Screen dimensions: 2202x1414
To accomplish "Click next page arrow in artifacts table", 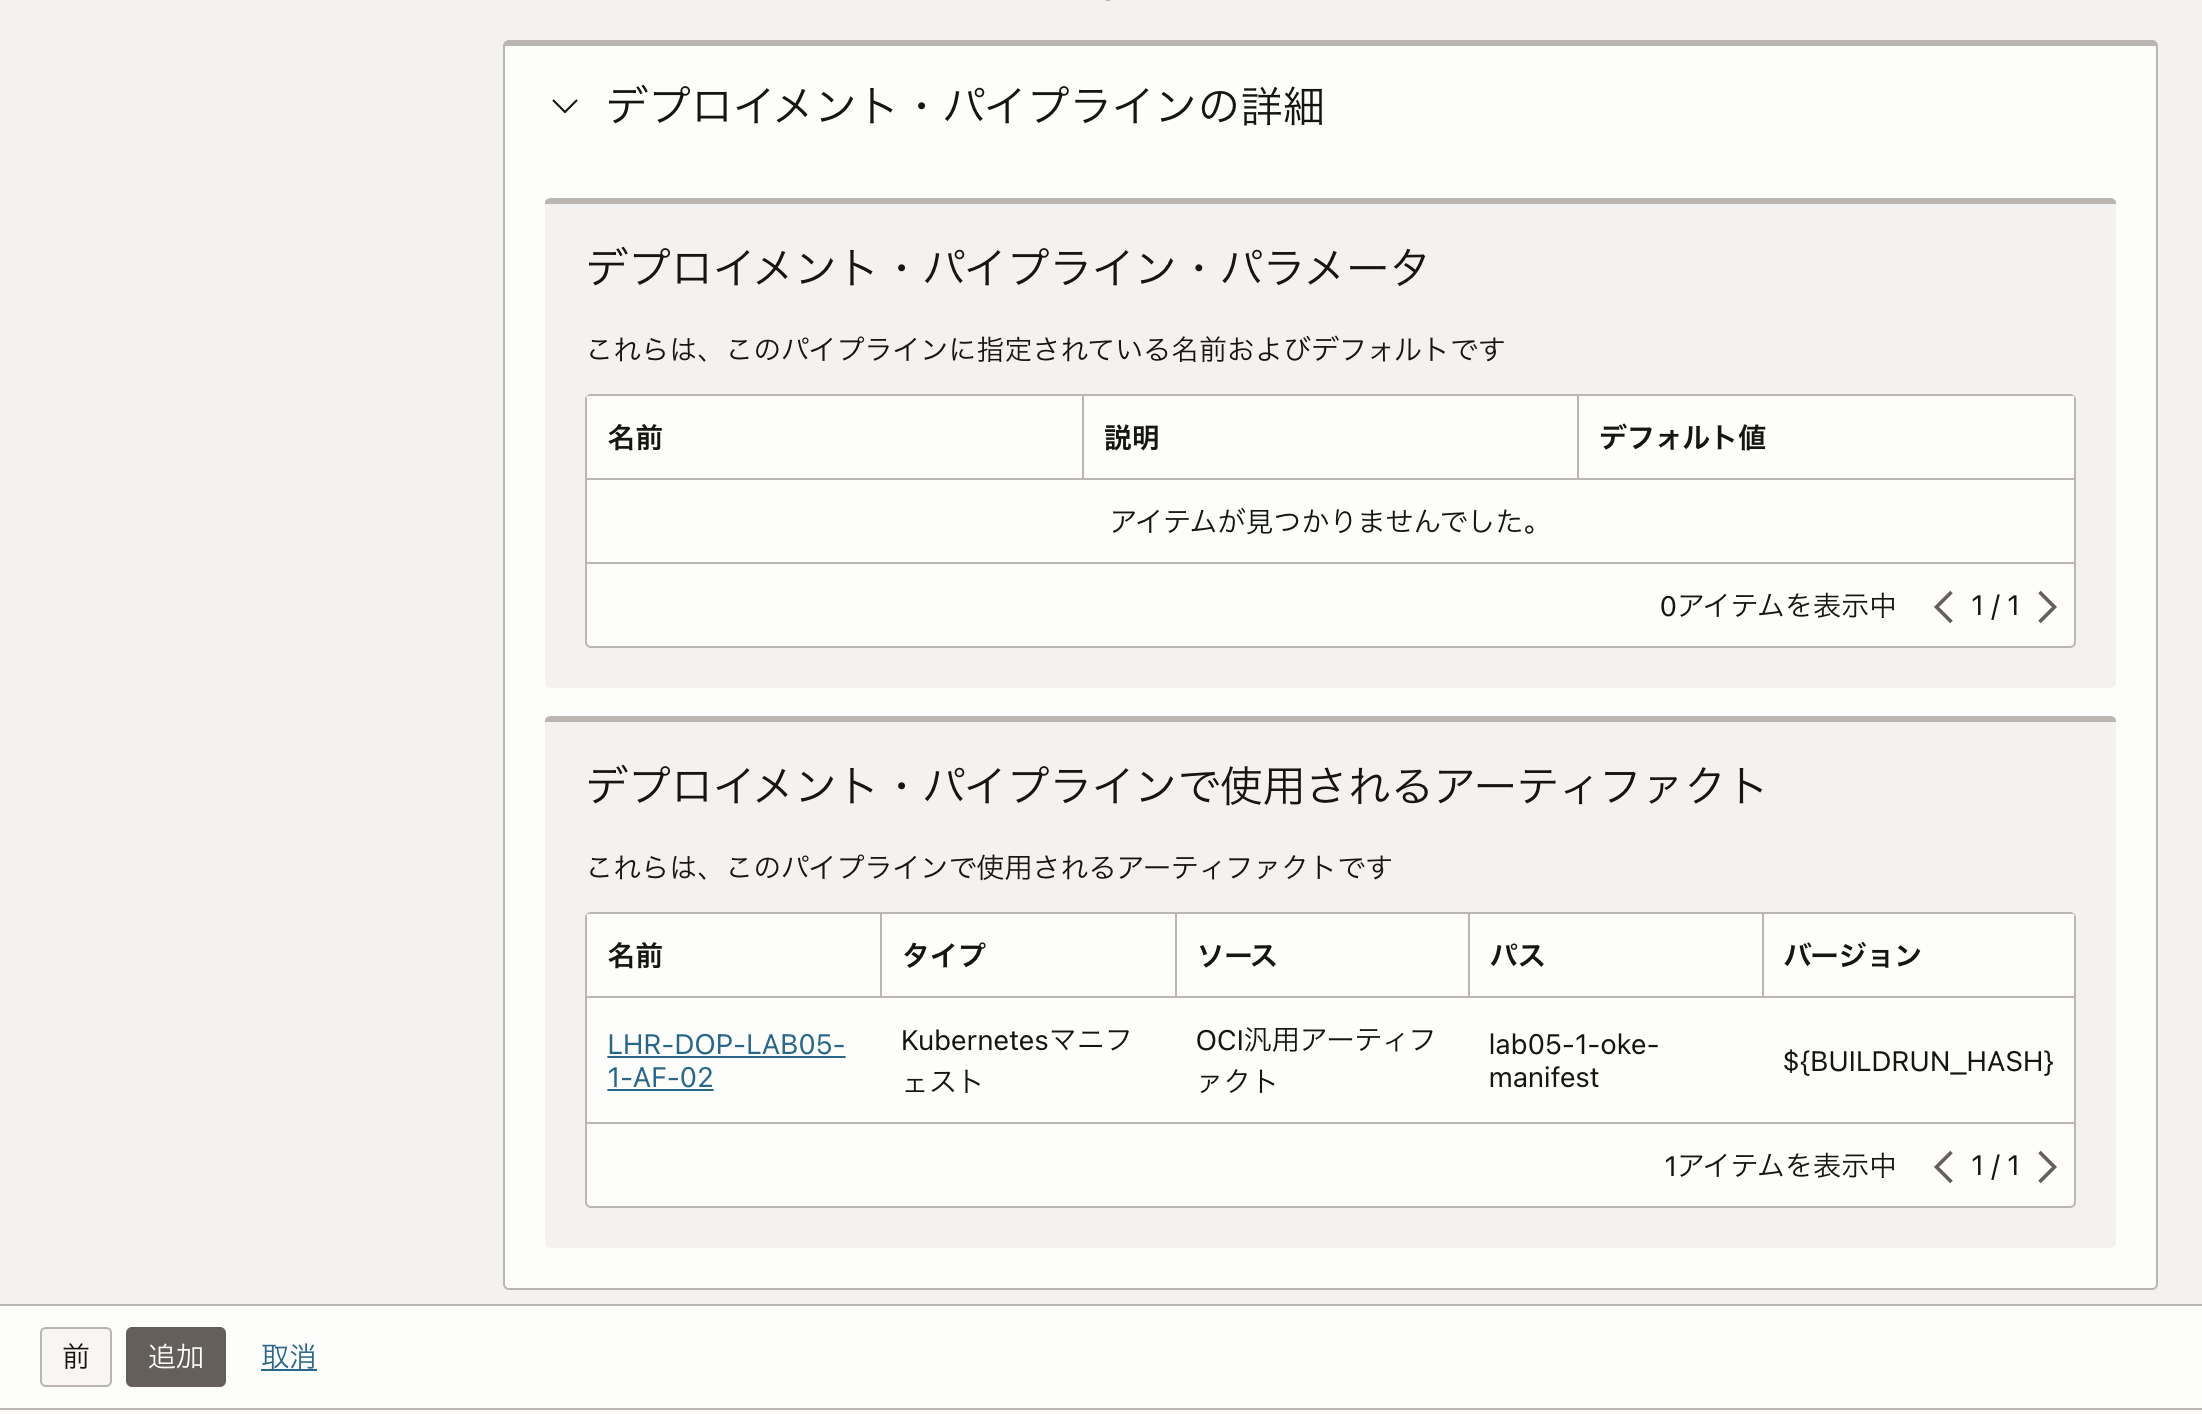I will tap(2047, 1166).
